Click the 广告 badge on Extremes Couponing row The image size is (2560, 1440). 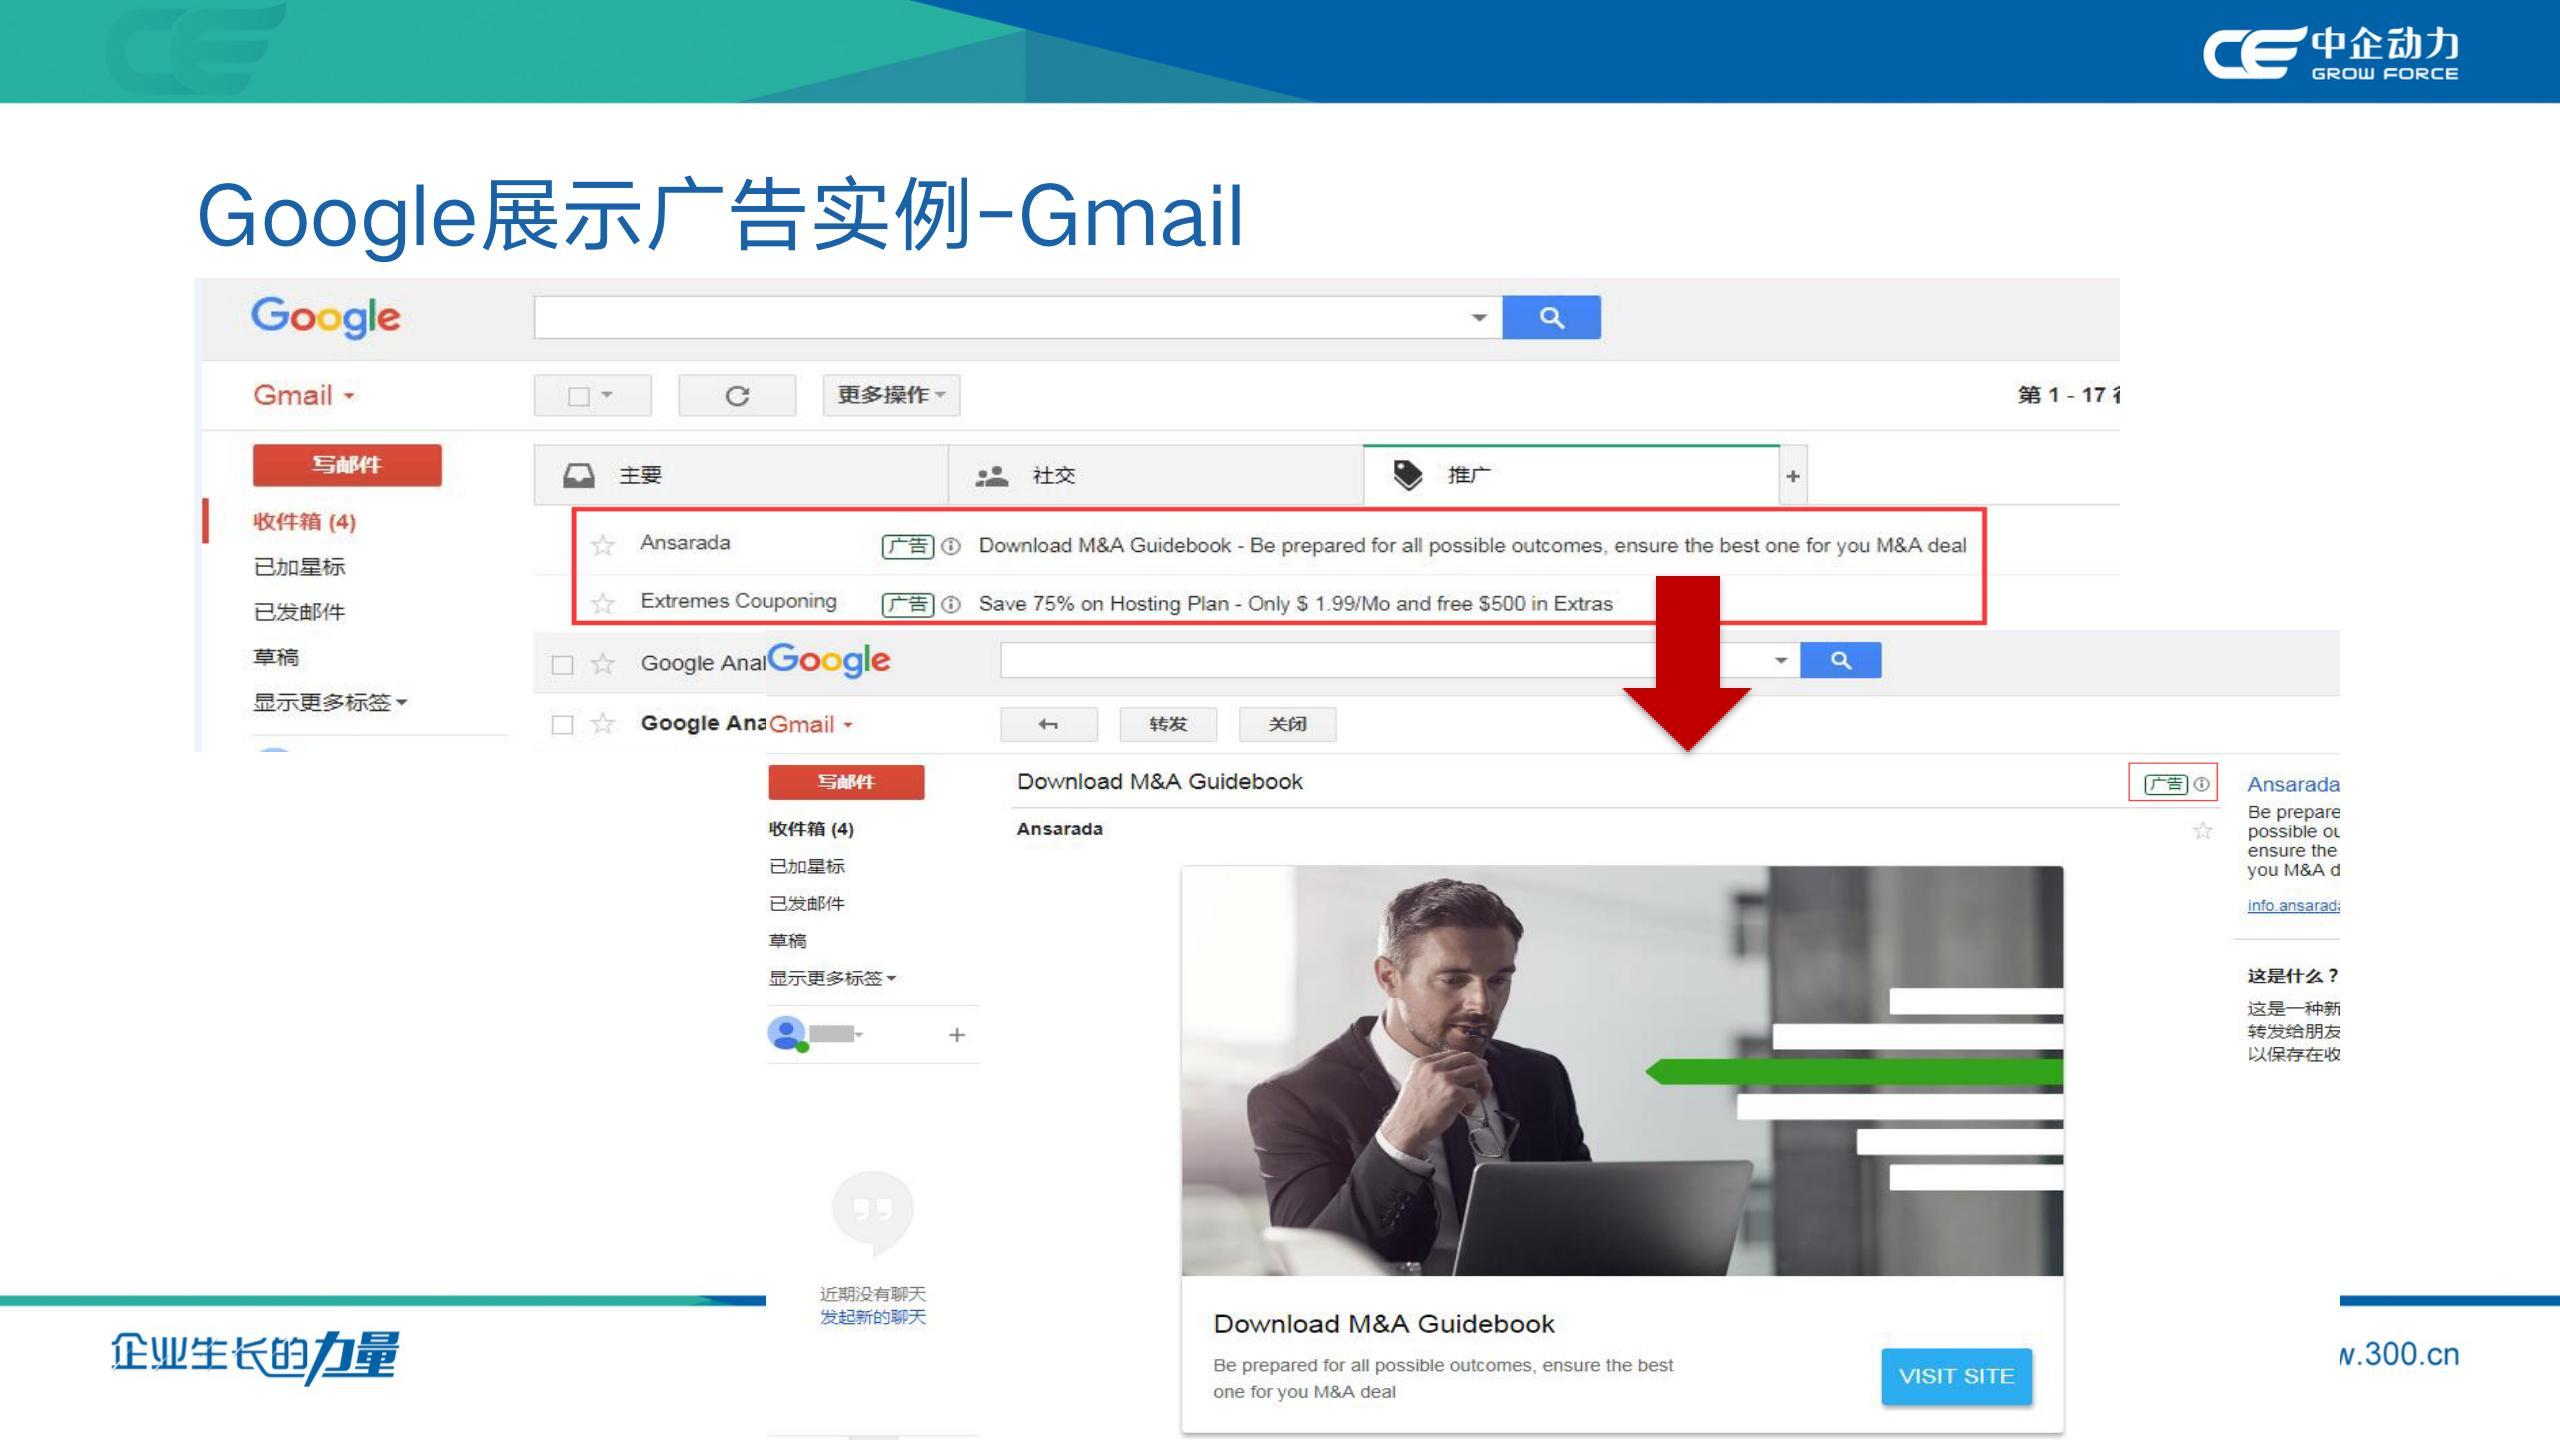coord(908,604)
